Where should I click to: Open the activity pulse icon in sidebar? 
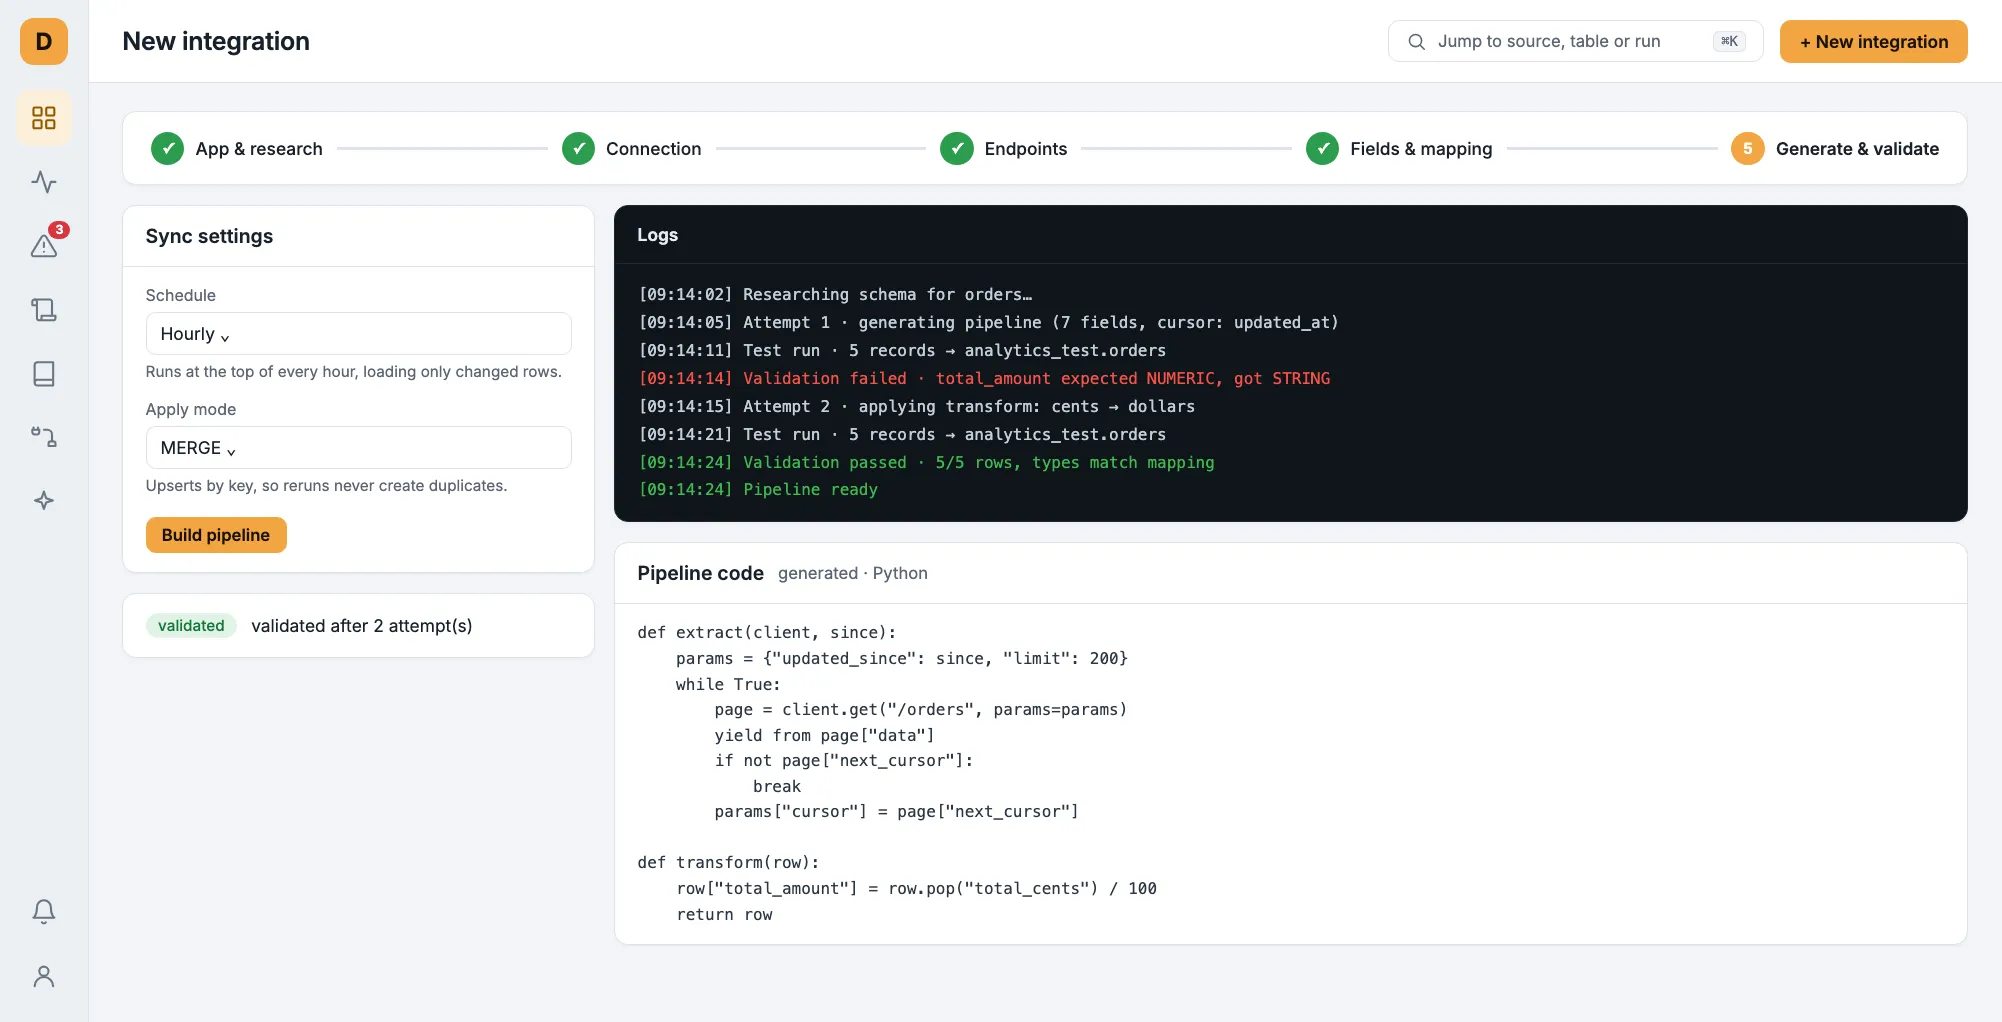tap(44, 182)
